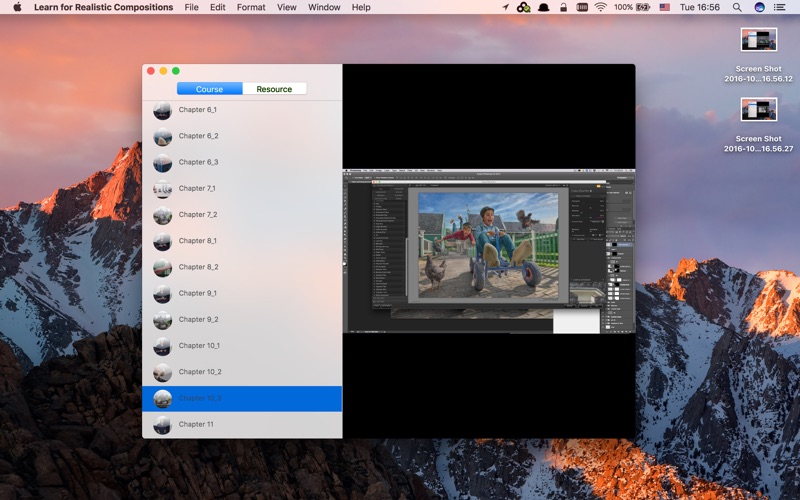Open the File menu
The width and height of the screenshot is (800, 500).
[191, 7]
